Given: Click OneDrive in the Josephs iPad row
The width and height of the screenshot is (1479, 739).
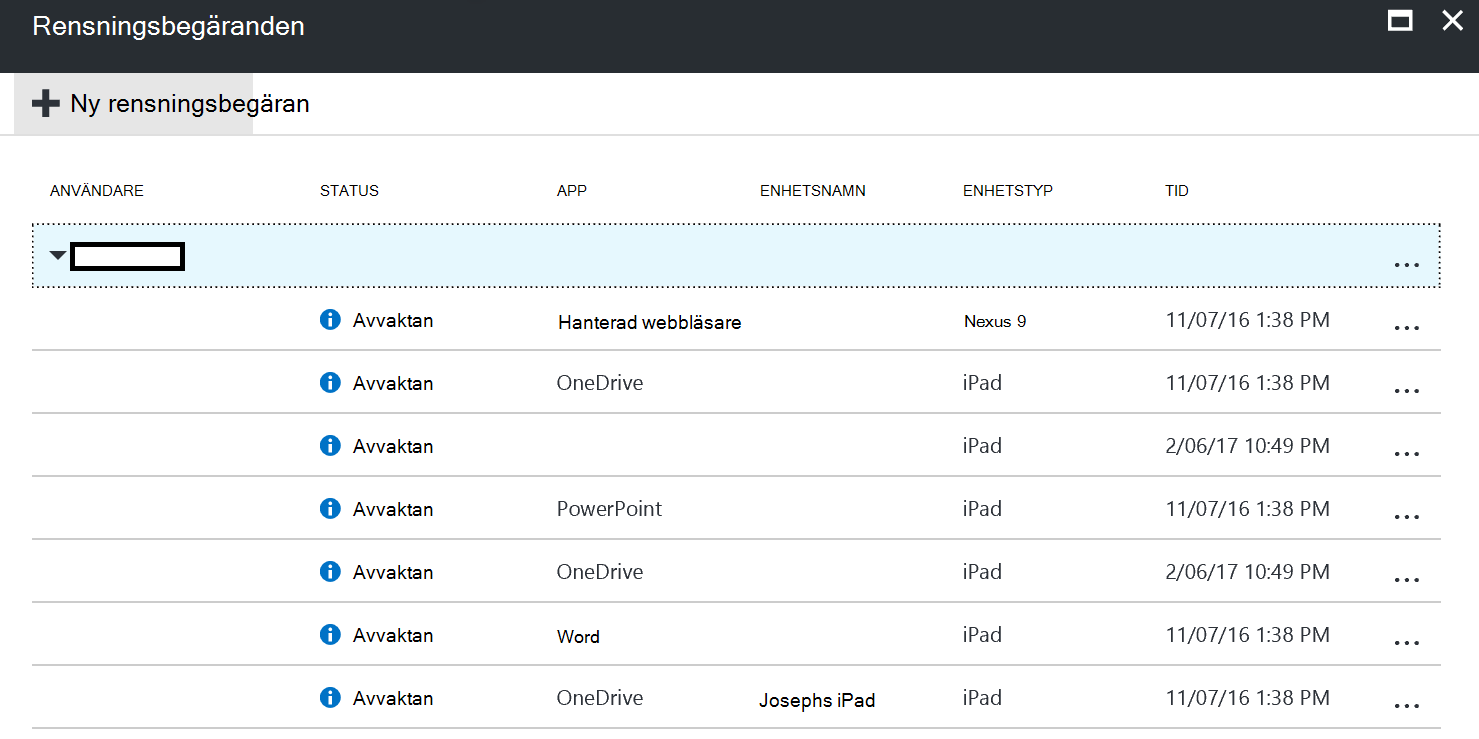Looking at the screenshot, I should [x=600, y=697].
